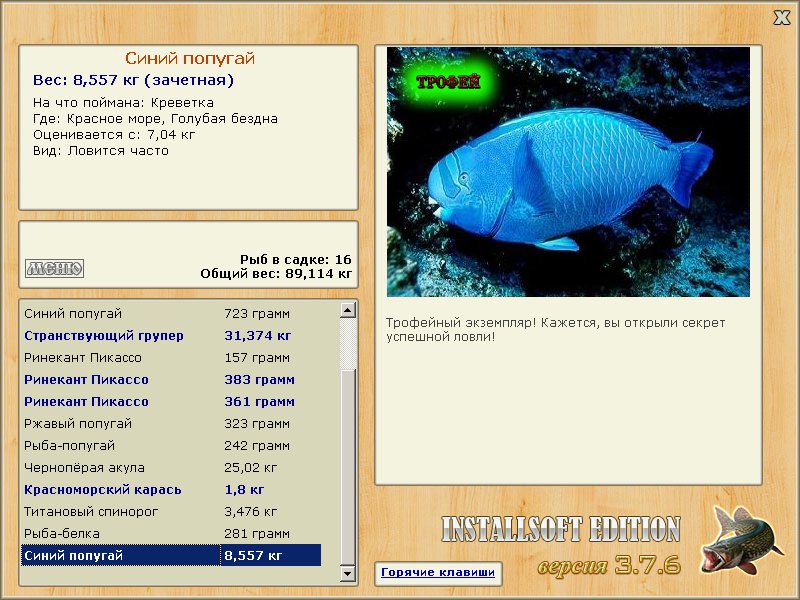The image size is (800, 600).
Task: Open the Горячие клавиши link
Action: click(438, 572)
